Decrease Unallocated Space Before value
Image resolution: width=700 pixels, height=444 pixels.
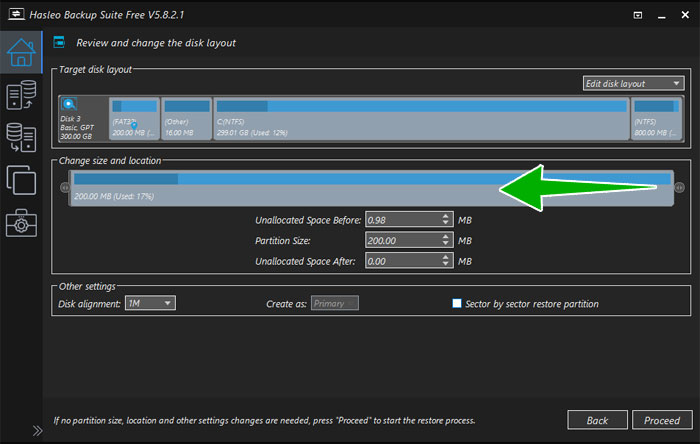coord(446,224)
